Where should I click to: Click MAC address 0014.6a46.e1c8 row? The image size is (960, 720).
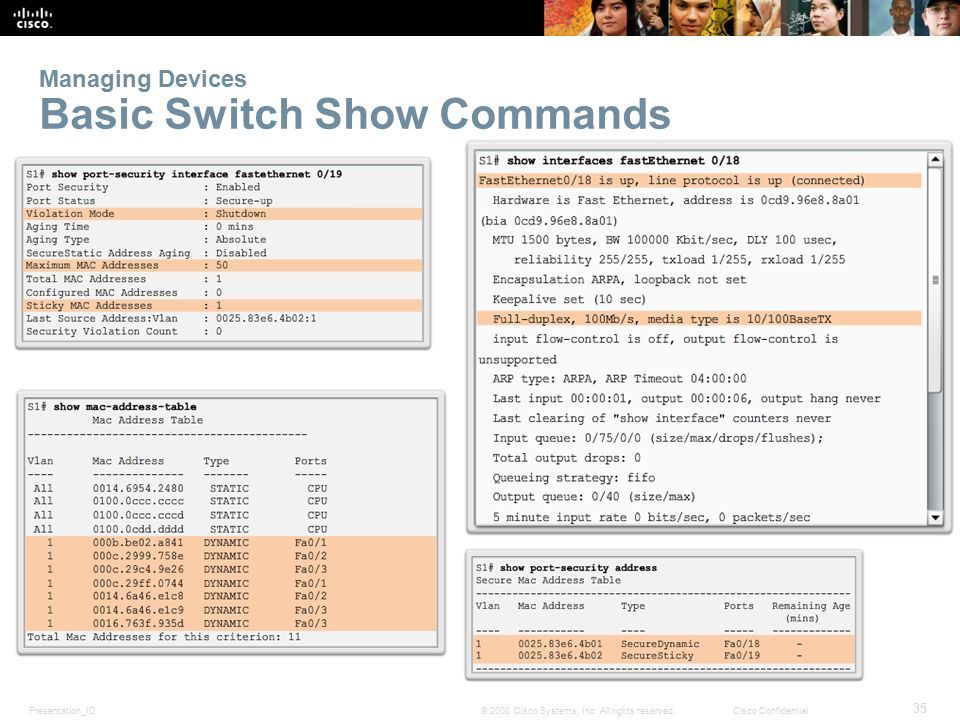click(231, 596)
